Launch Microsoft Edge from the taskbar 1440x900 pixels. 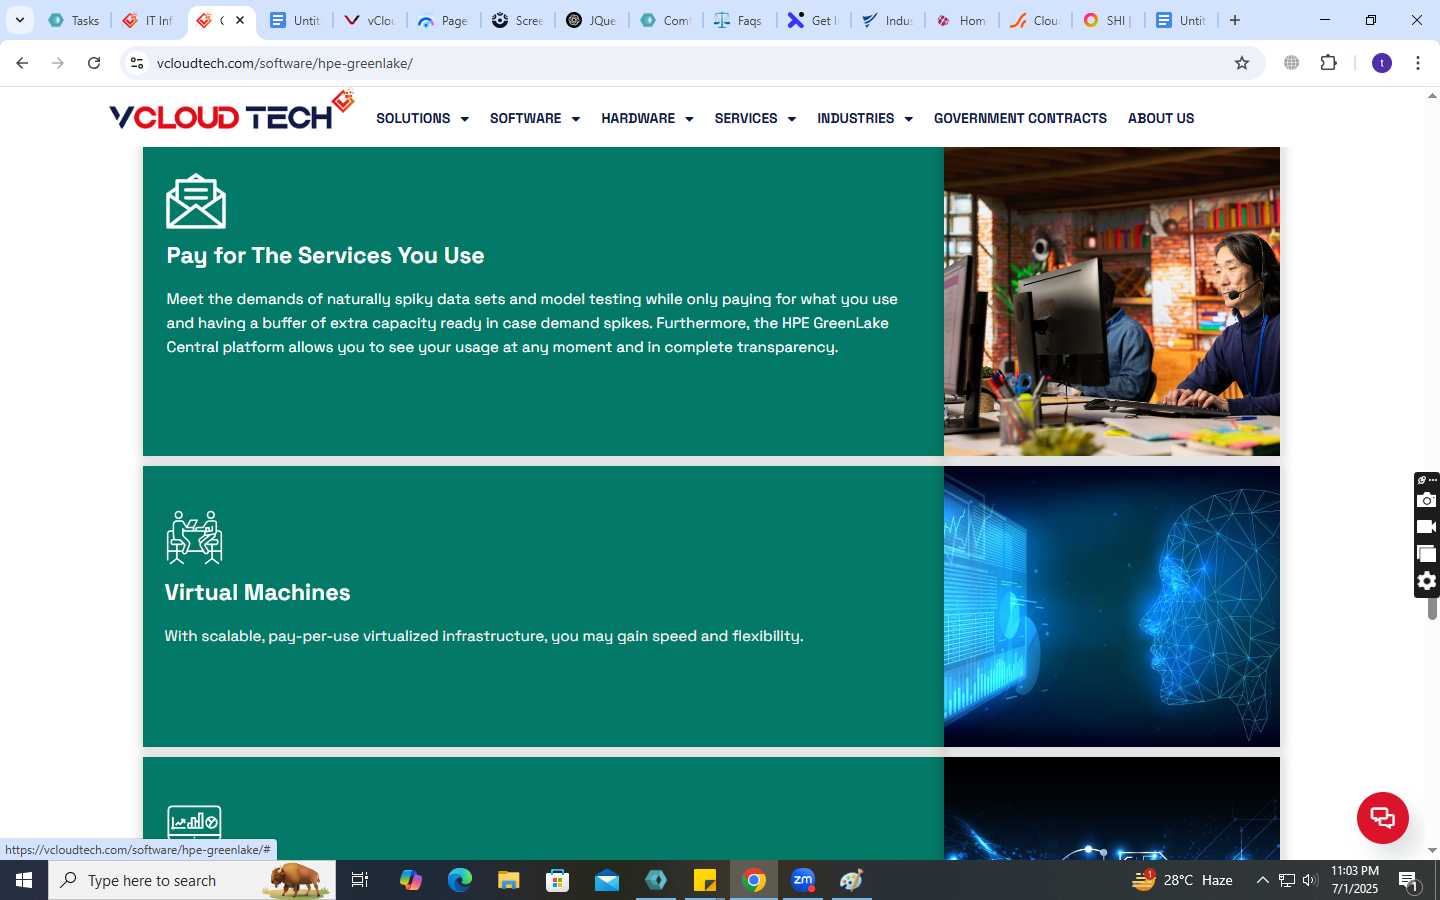460,880
